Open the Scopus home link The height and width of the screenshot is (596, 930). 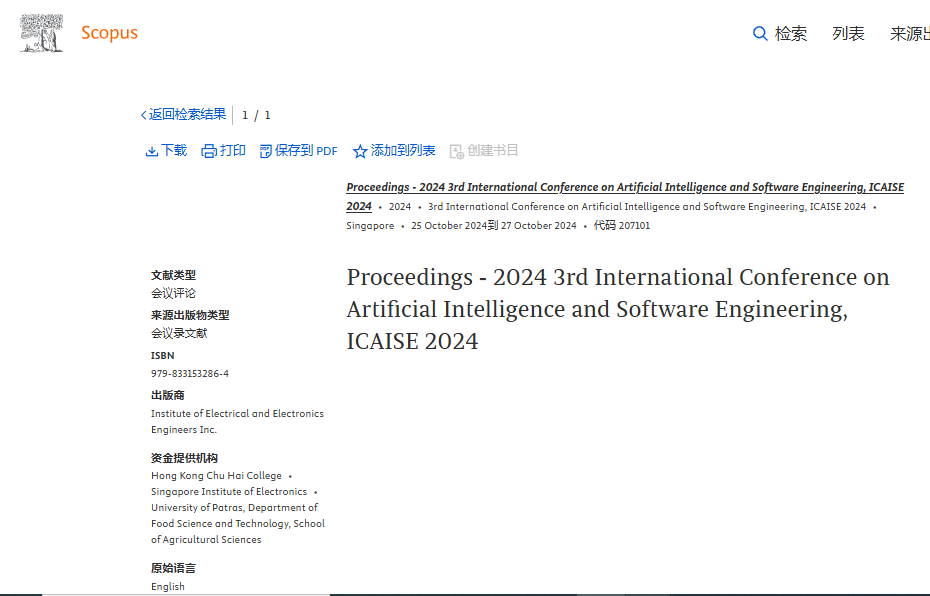tap(109, 33)
